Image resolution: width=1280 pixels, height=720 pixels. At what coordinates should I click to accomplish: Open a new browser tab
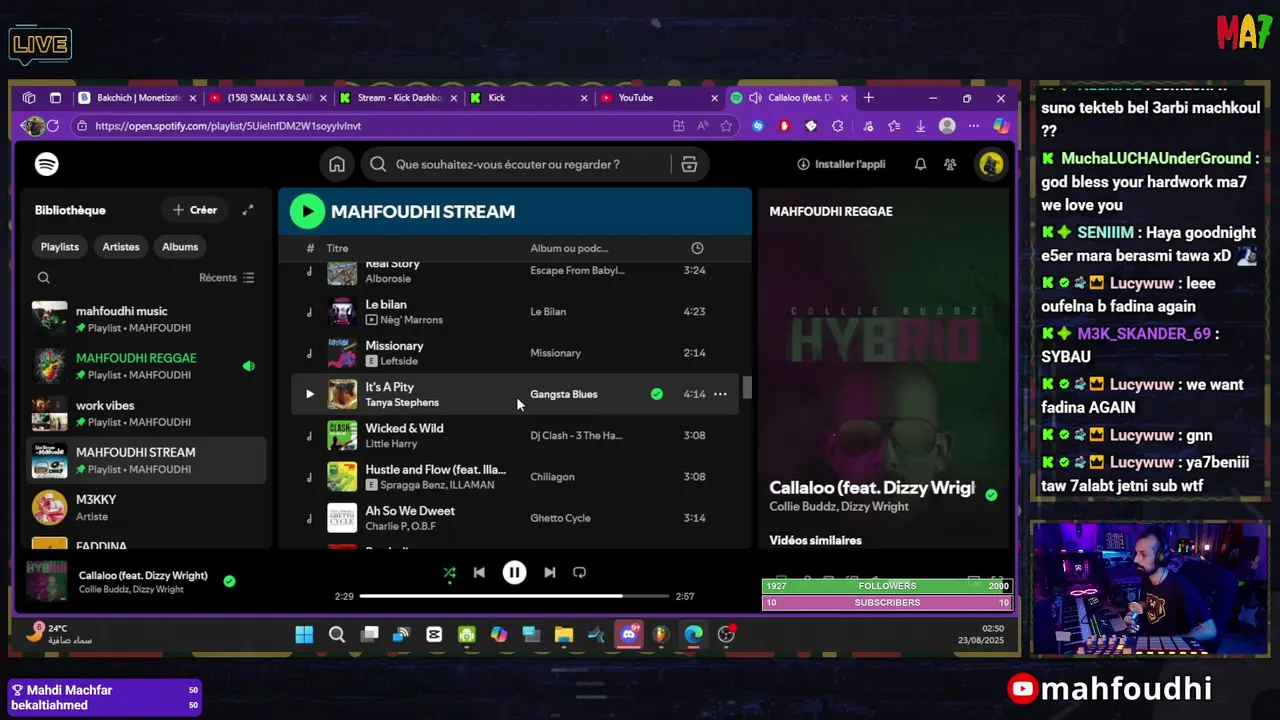868,98
